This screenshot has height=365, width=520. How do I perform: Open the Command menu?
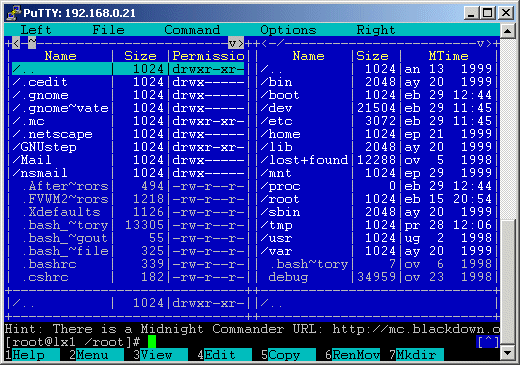tap(192, 30)
